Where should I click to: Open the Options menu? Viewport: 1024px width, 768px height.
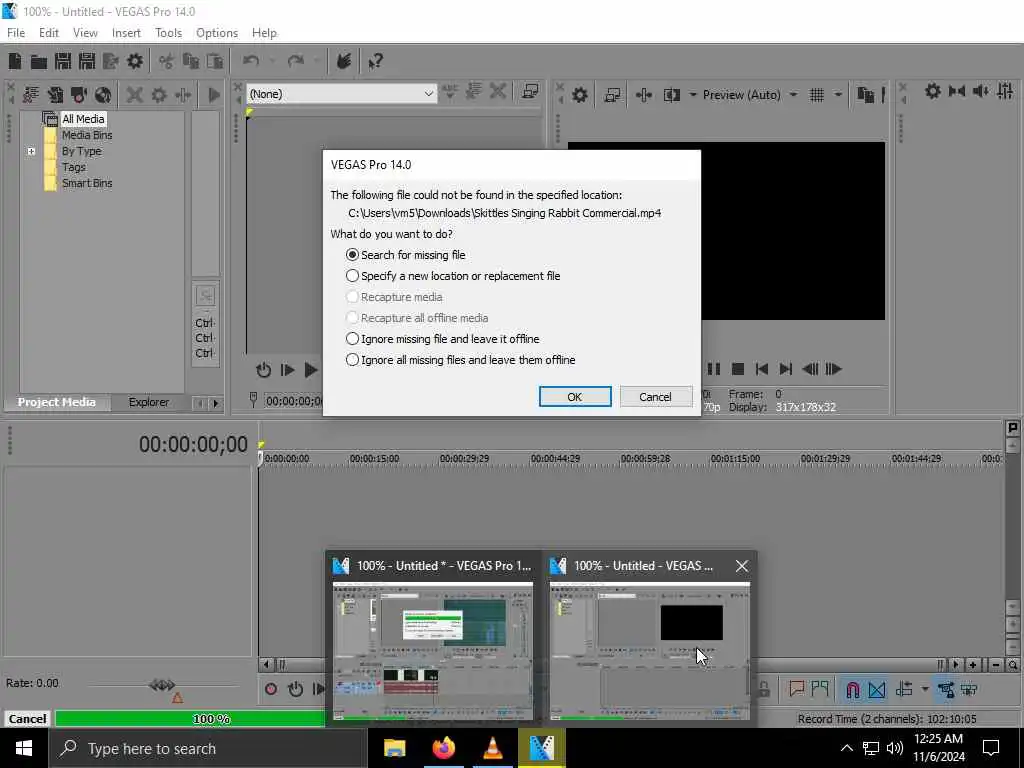coord(217,33)
